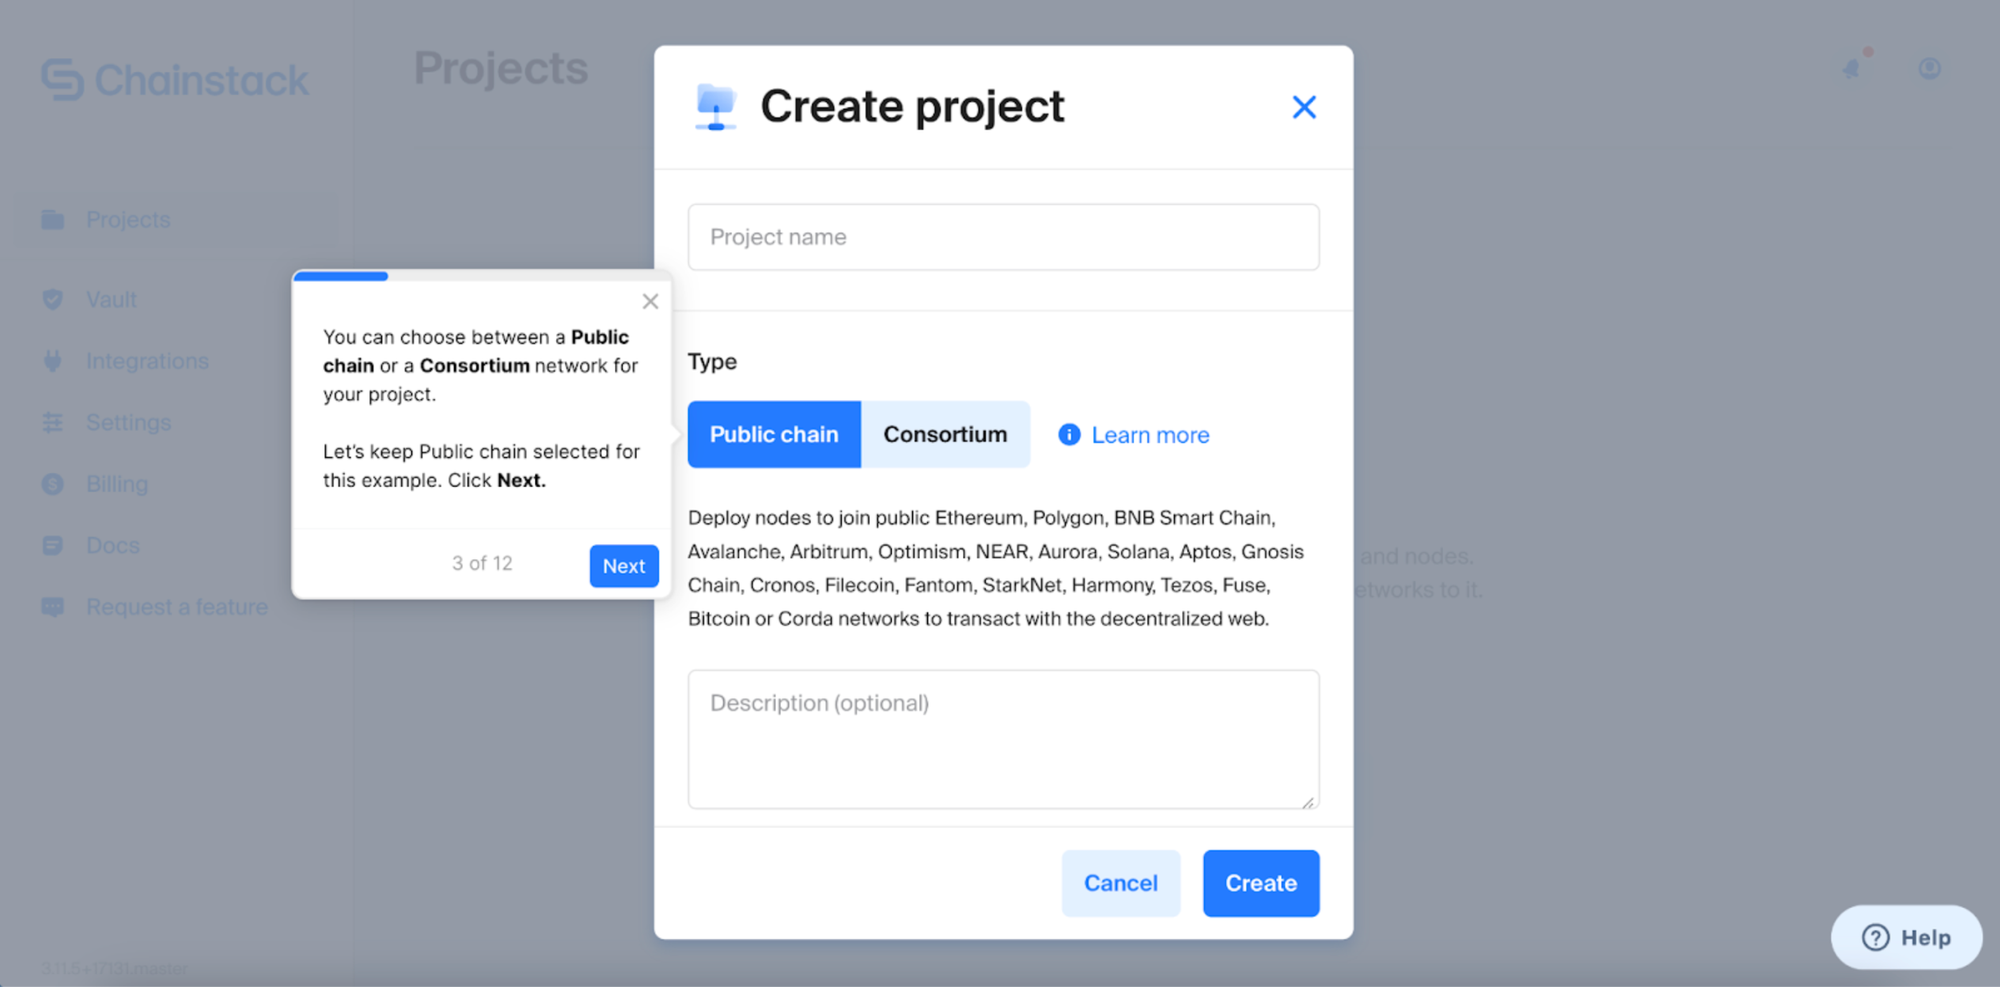Open Projects in the sidebar
The image size is (2000, 987).
175,219
